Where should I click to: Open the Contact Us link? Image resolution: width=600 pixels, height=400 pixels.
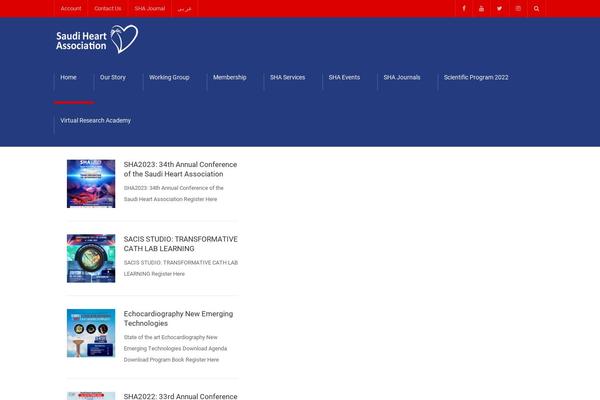[x=108, y=8]
